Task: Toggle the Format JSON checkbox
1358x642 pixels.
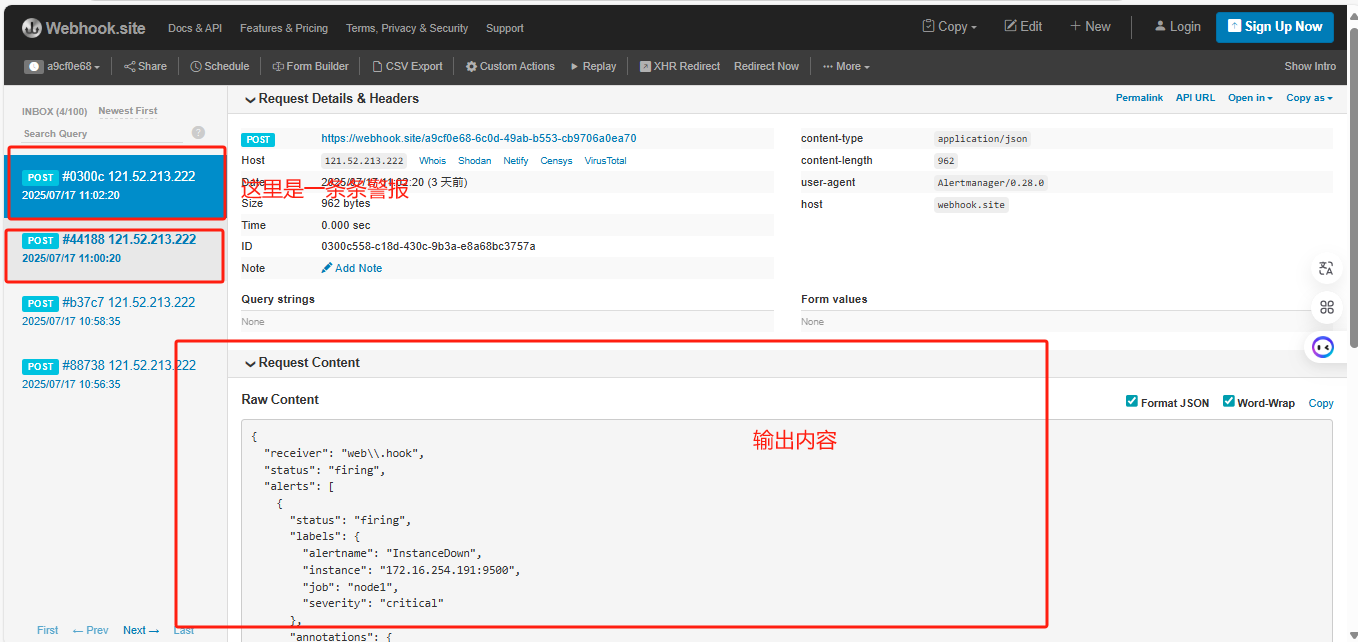Action: 1131,402
